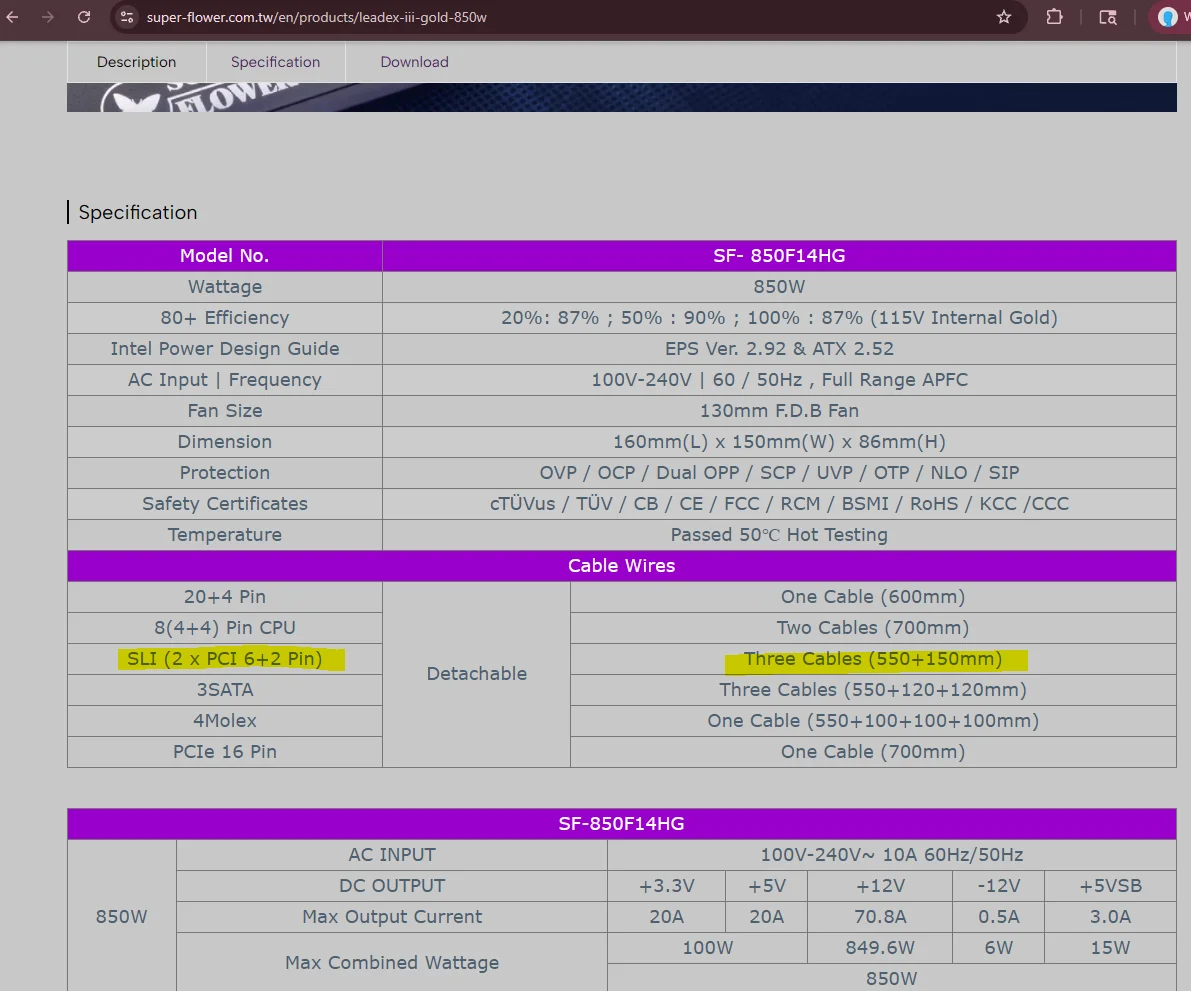Select the dimension value '160mm(L) x 150mm(W) x 86mm(H)'
The image size is (1191, 991).
click(779, 442)
